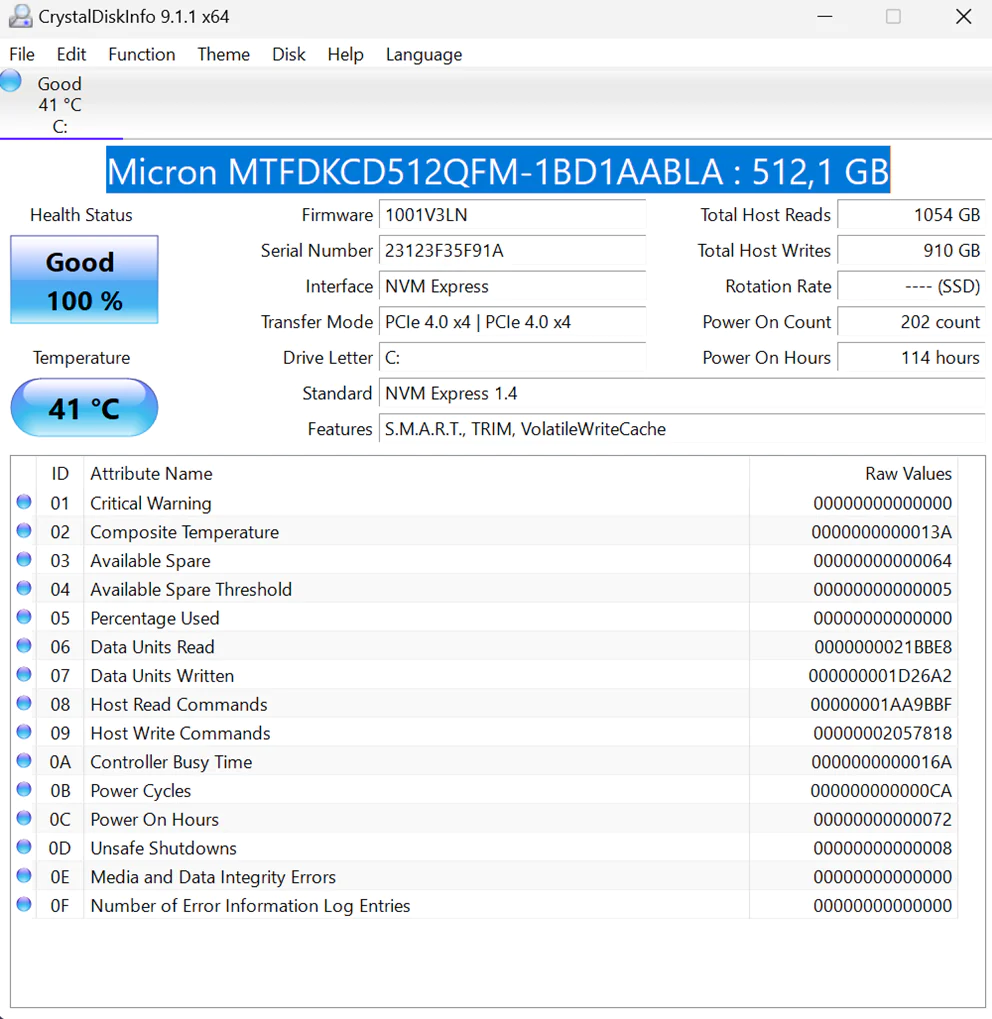992x1019 pixels.
Task: Click raw value 000000001D26A2
Action: [x=880, y=676]
